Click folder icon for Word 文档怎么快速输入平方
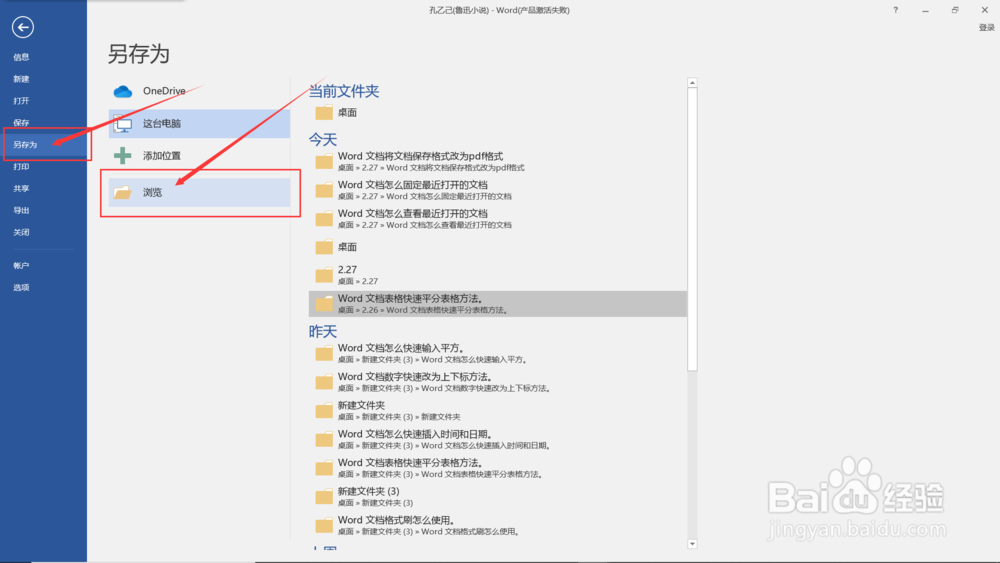 click(324, 353)
